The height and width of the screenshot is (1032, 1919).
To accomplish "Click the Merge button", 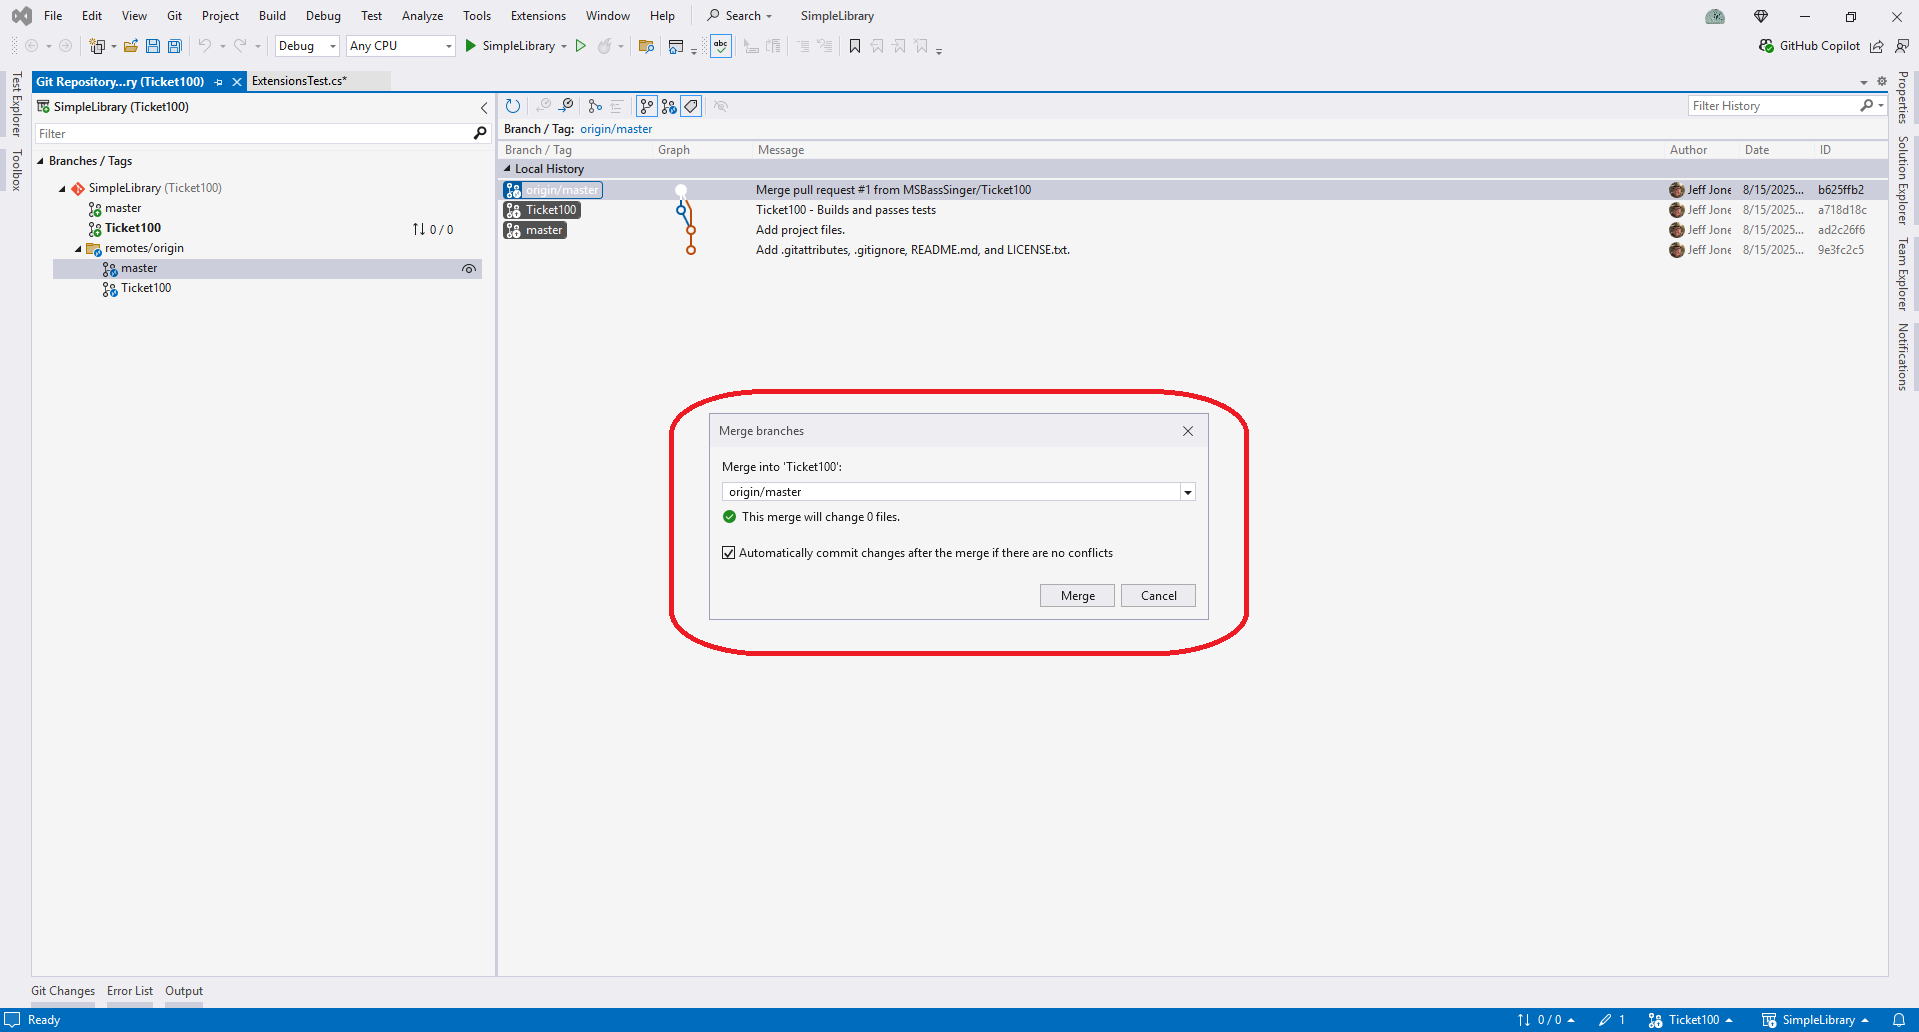I will pos(1077,596).
